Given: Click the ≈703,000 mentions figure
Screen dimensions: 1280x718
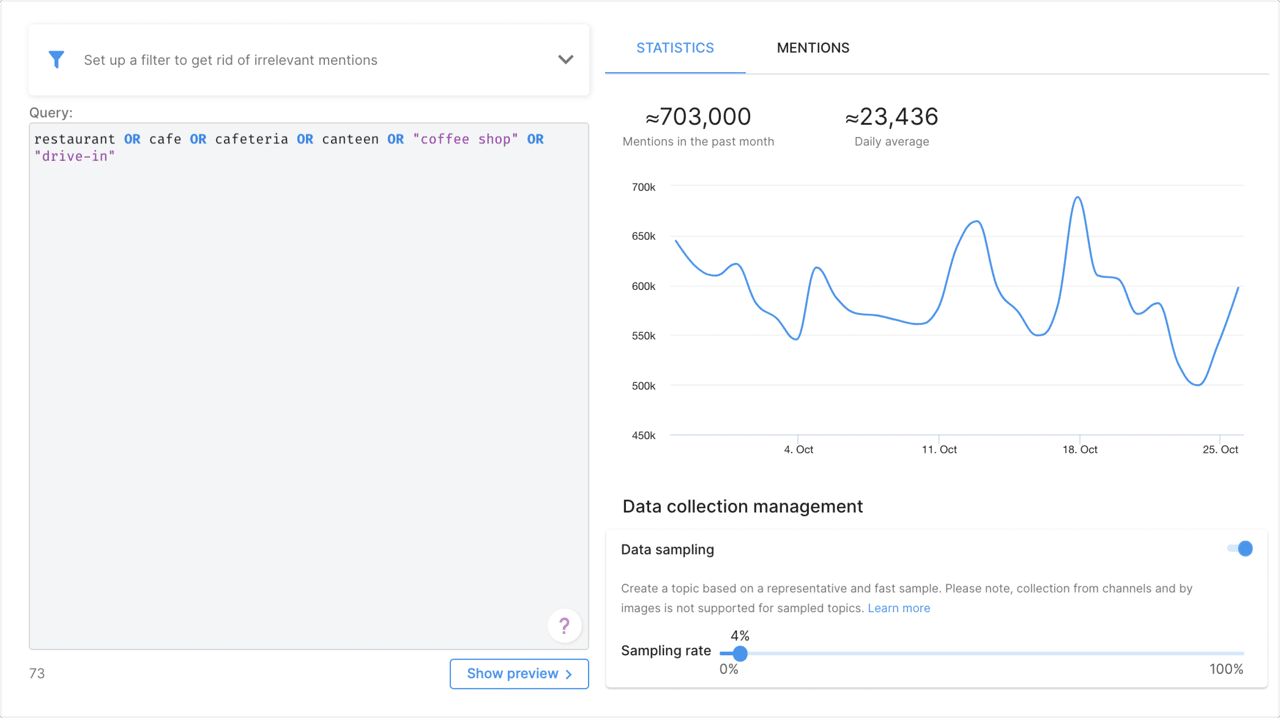Looking at the screenshot, I should [x=697, y=116].
